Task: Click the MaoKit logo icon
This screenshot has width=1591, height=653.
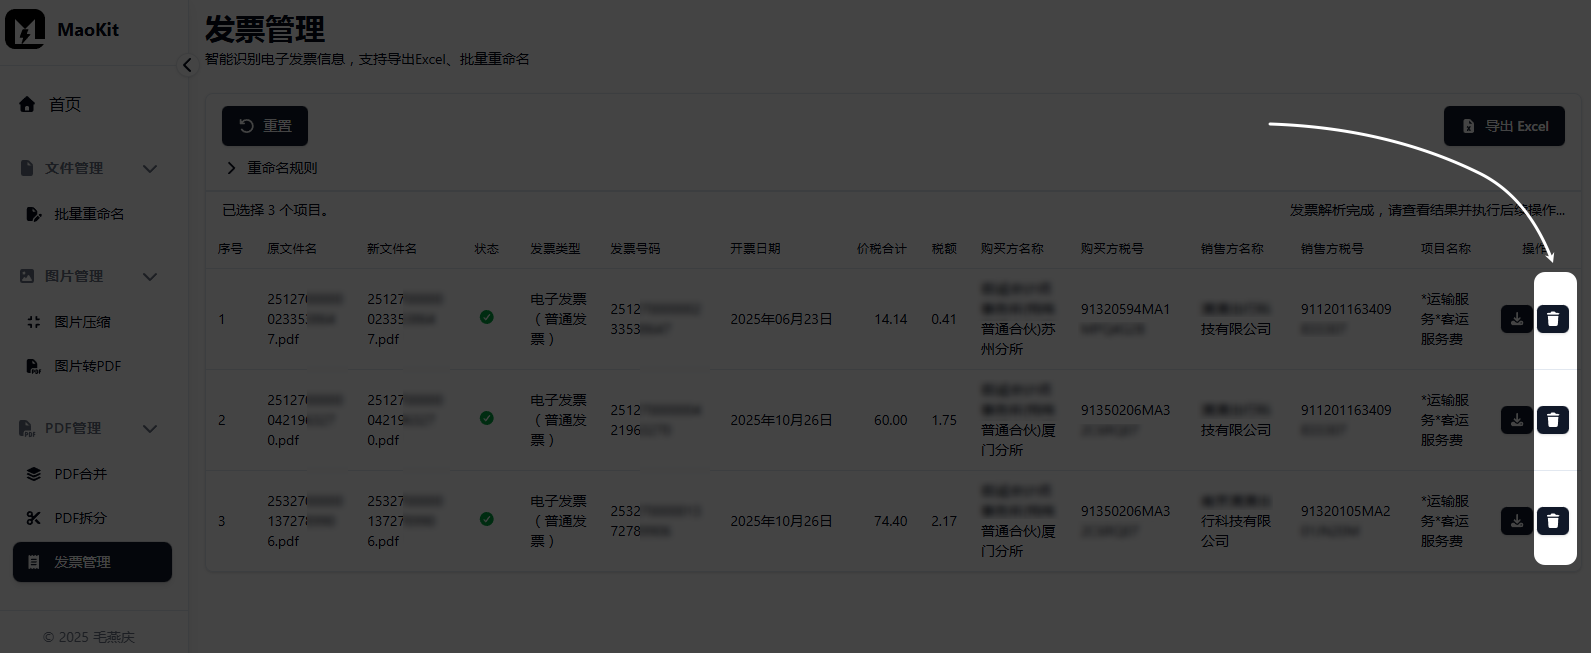Action: click(25, 30)
